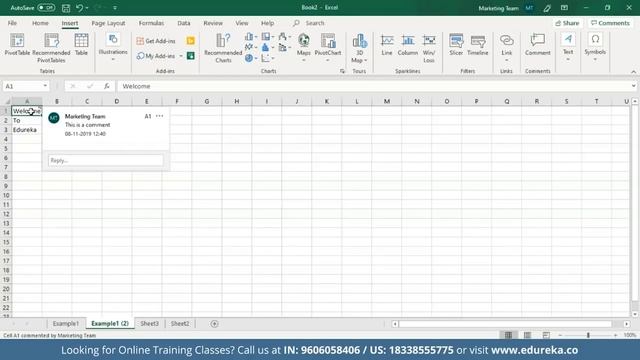Switch to Page Break Preview
This screenshot has width=640, height=360.
(x=546, y=335)
